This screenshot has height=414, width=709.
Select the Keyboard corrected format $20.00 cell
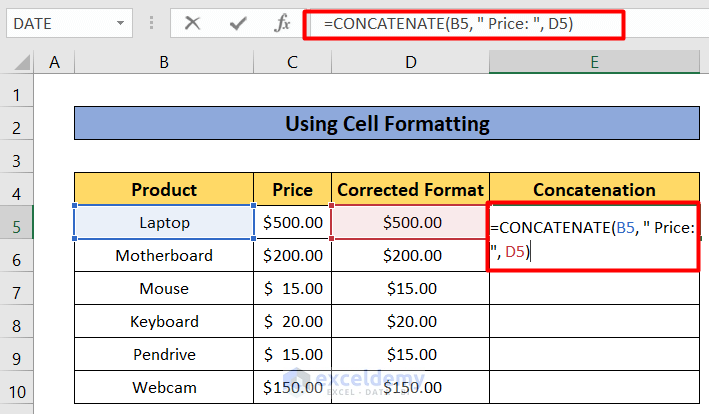[x=410, y=321]
